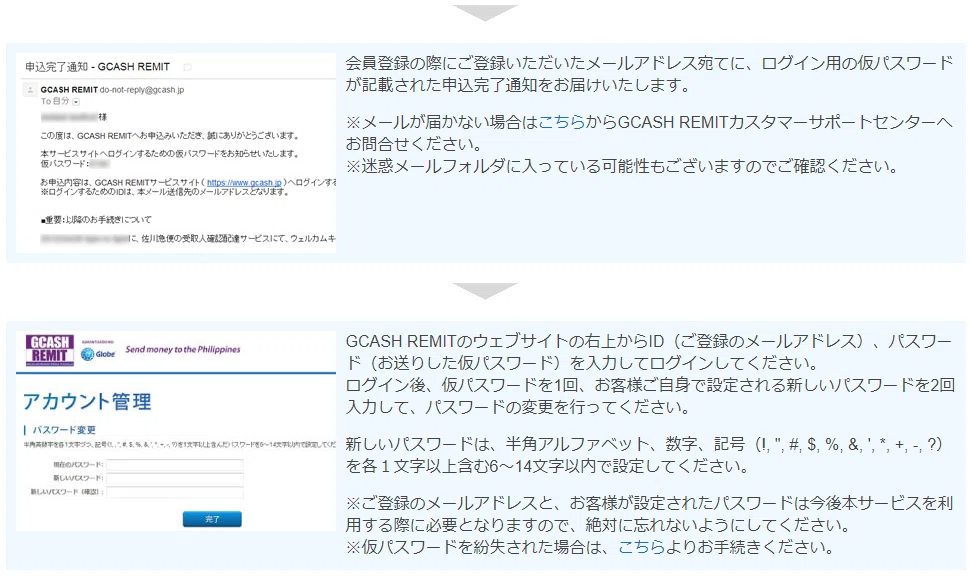Click the note starting ※ご登録のメールアドレスと

click(649, 515)
